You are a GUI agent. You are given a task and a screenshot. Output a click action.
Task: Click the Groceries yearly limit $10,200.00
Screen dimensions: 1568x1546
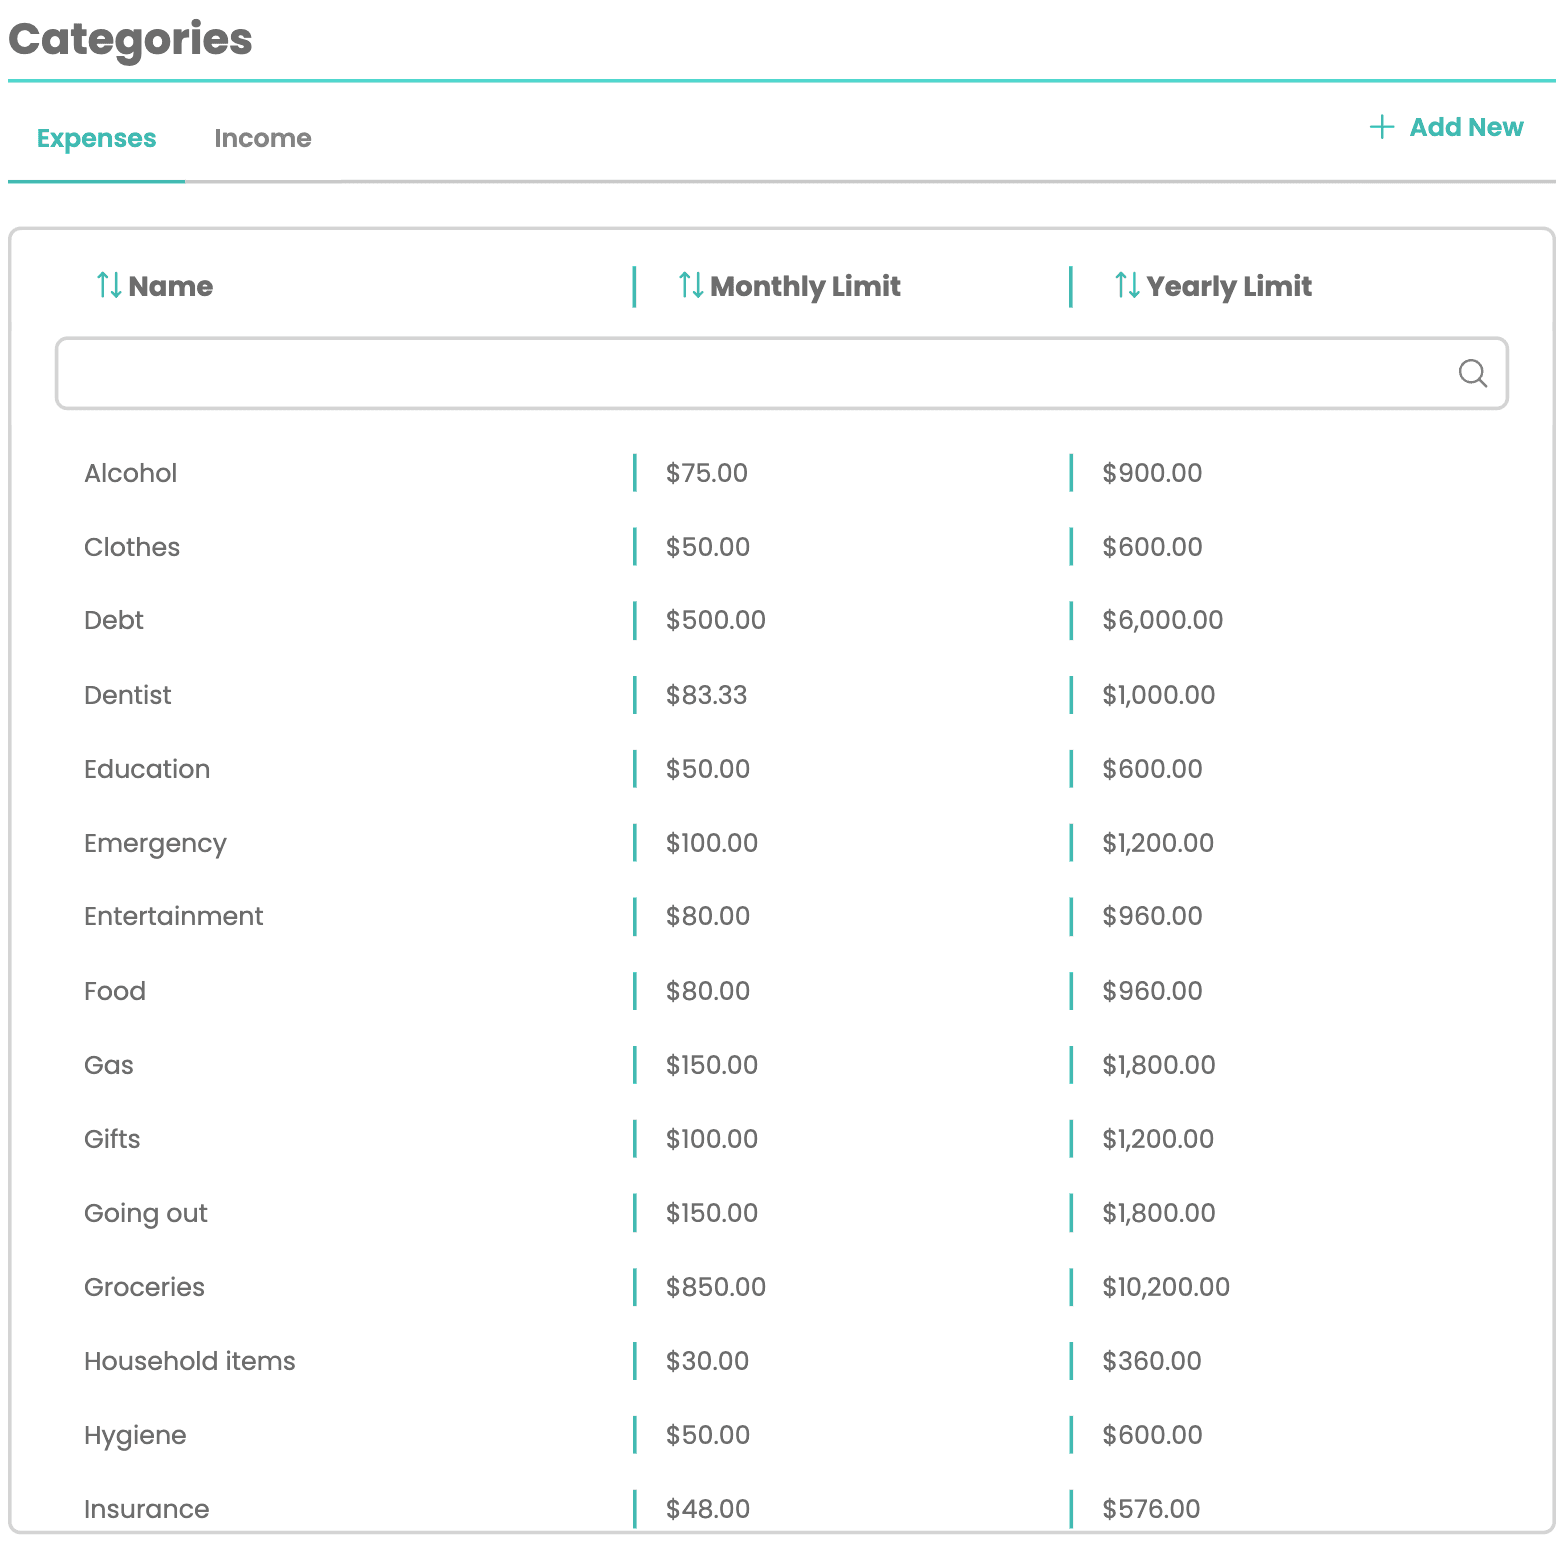pyautogui.click(x=1166, y=1287)
